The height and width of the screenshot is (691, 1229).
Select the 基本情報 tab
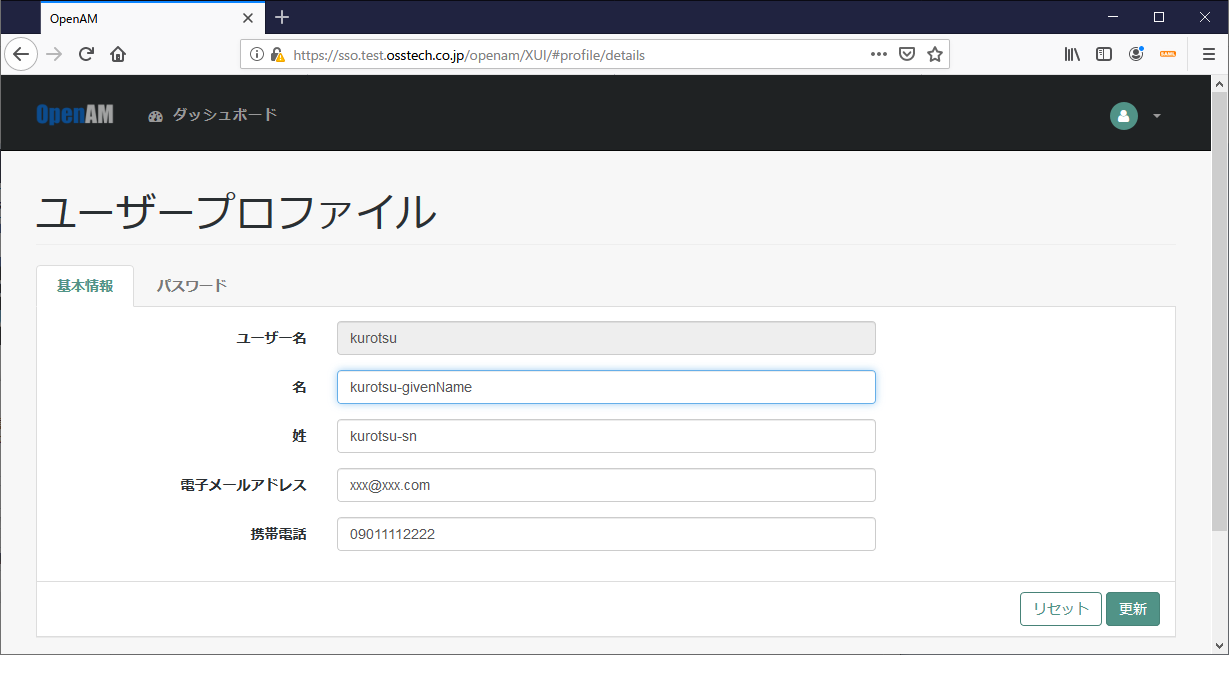pyautogui.click(x=84, y=285)
